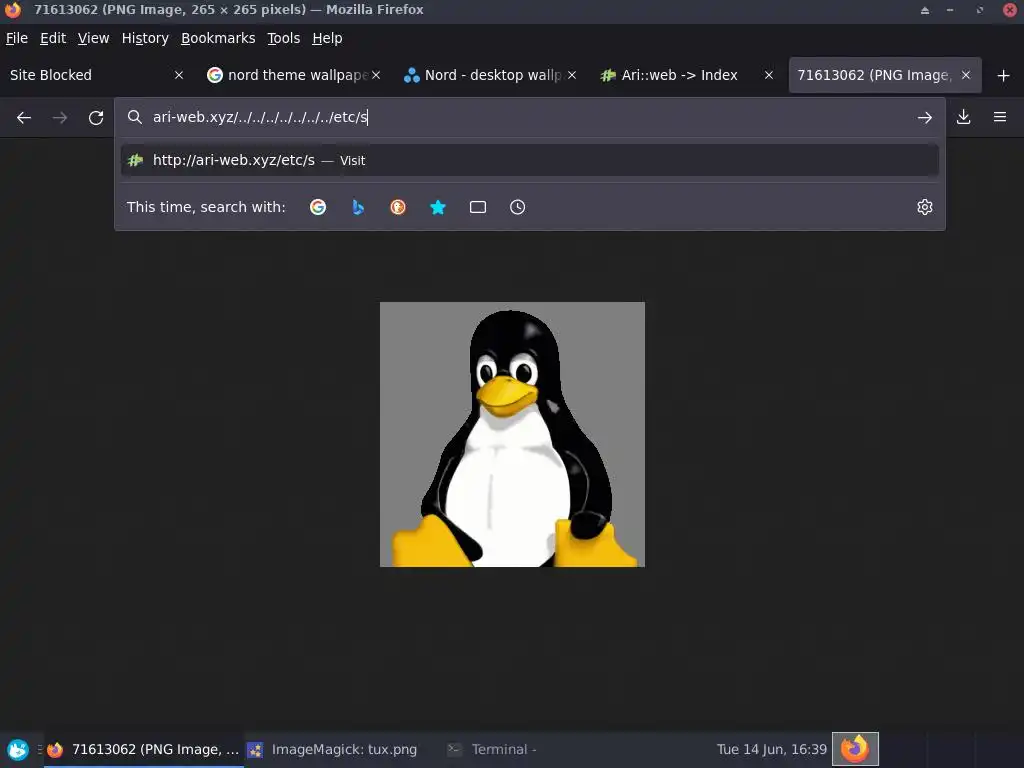
Task: Click the Firefox icon in the system tray
Action: [855, 749]
